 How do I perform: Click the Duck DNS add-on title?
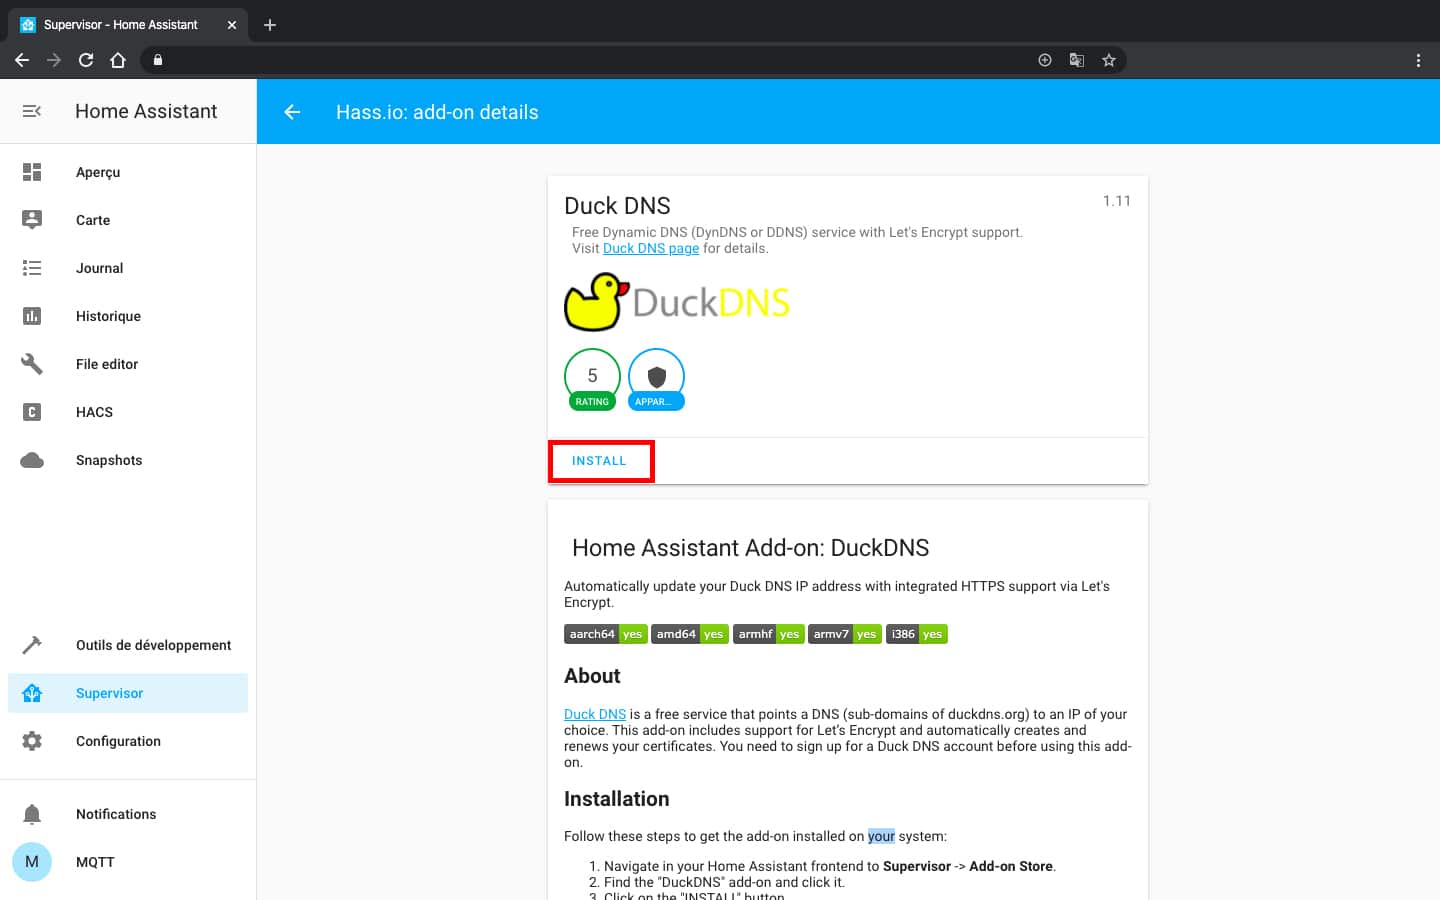(x=617, y=206)
